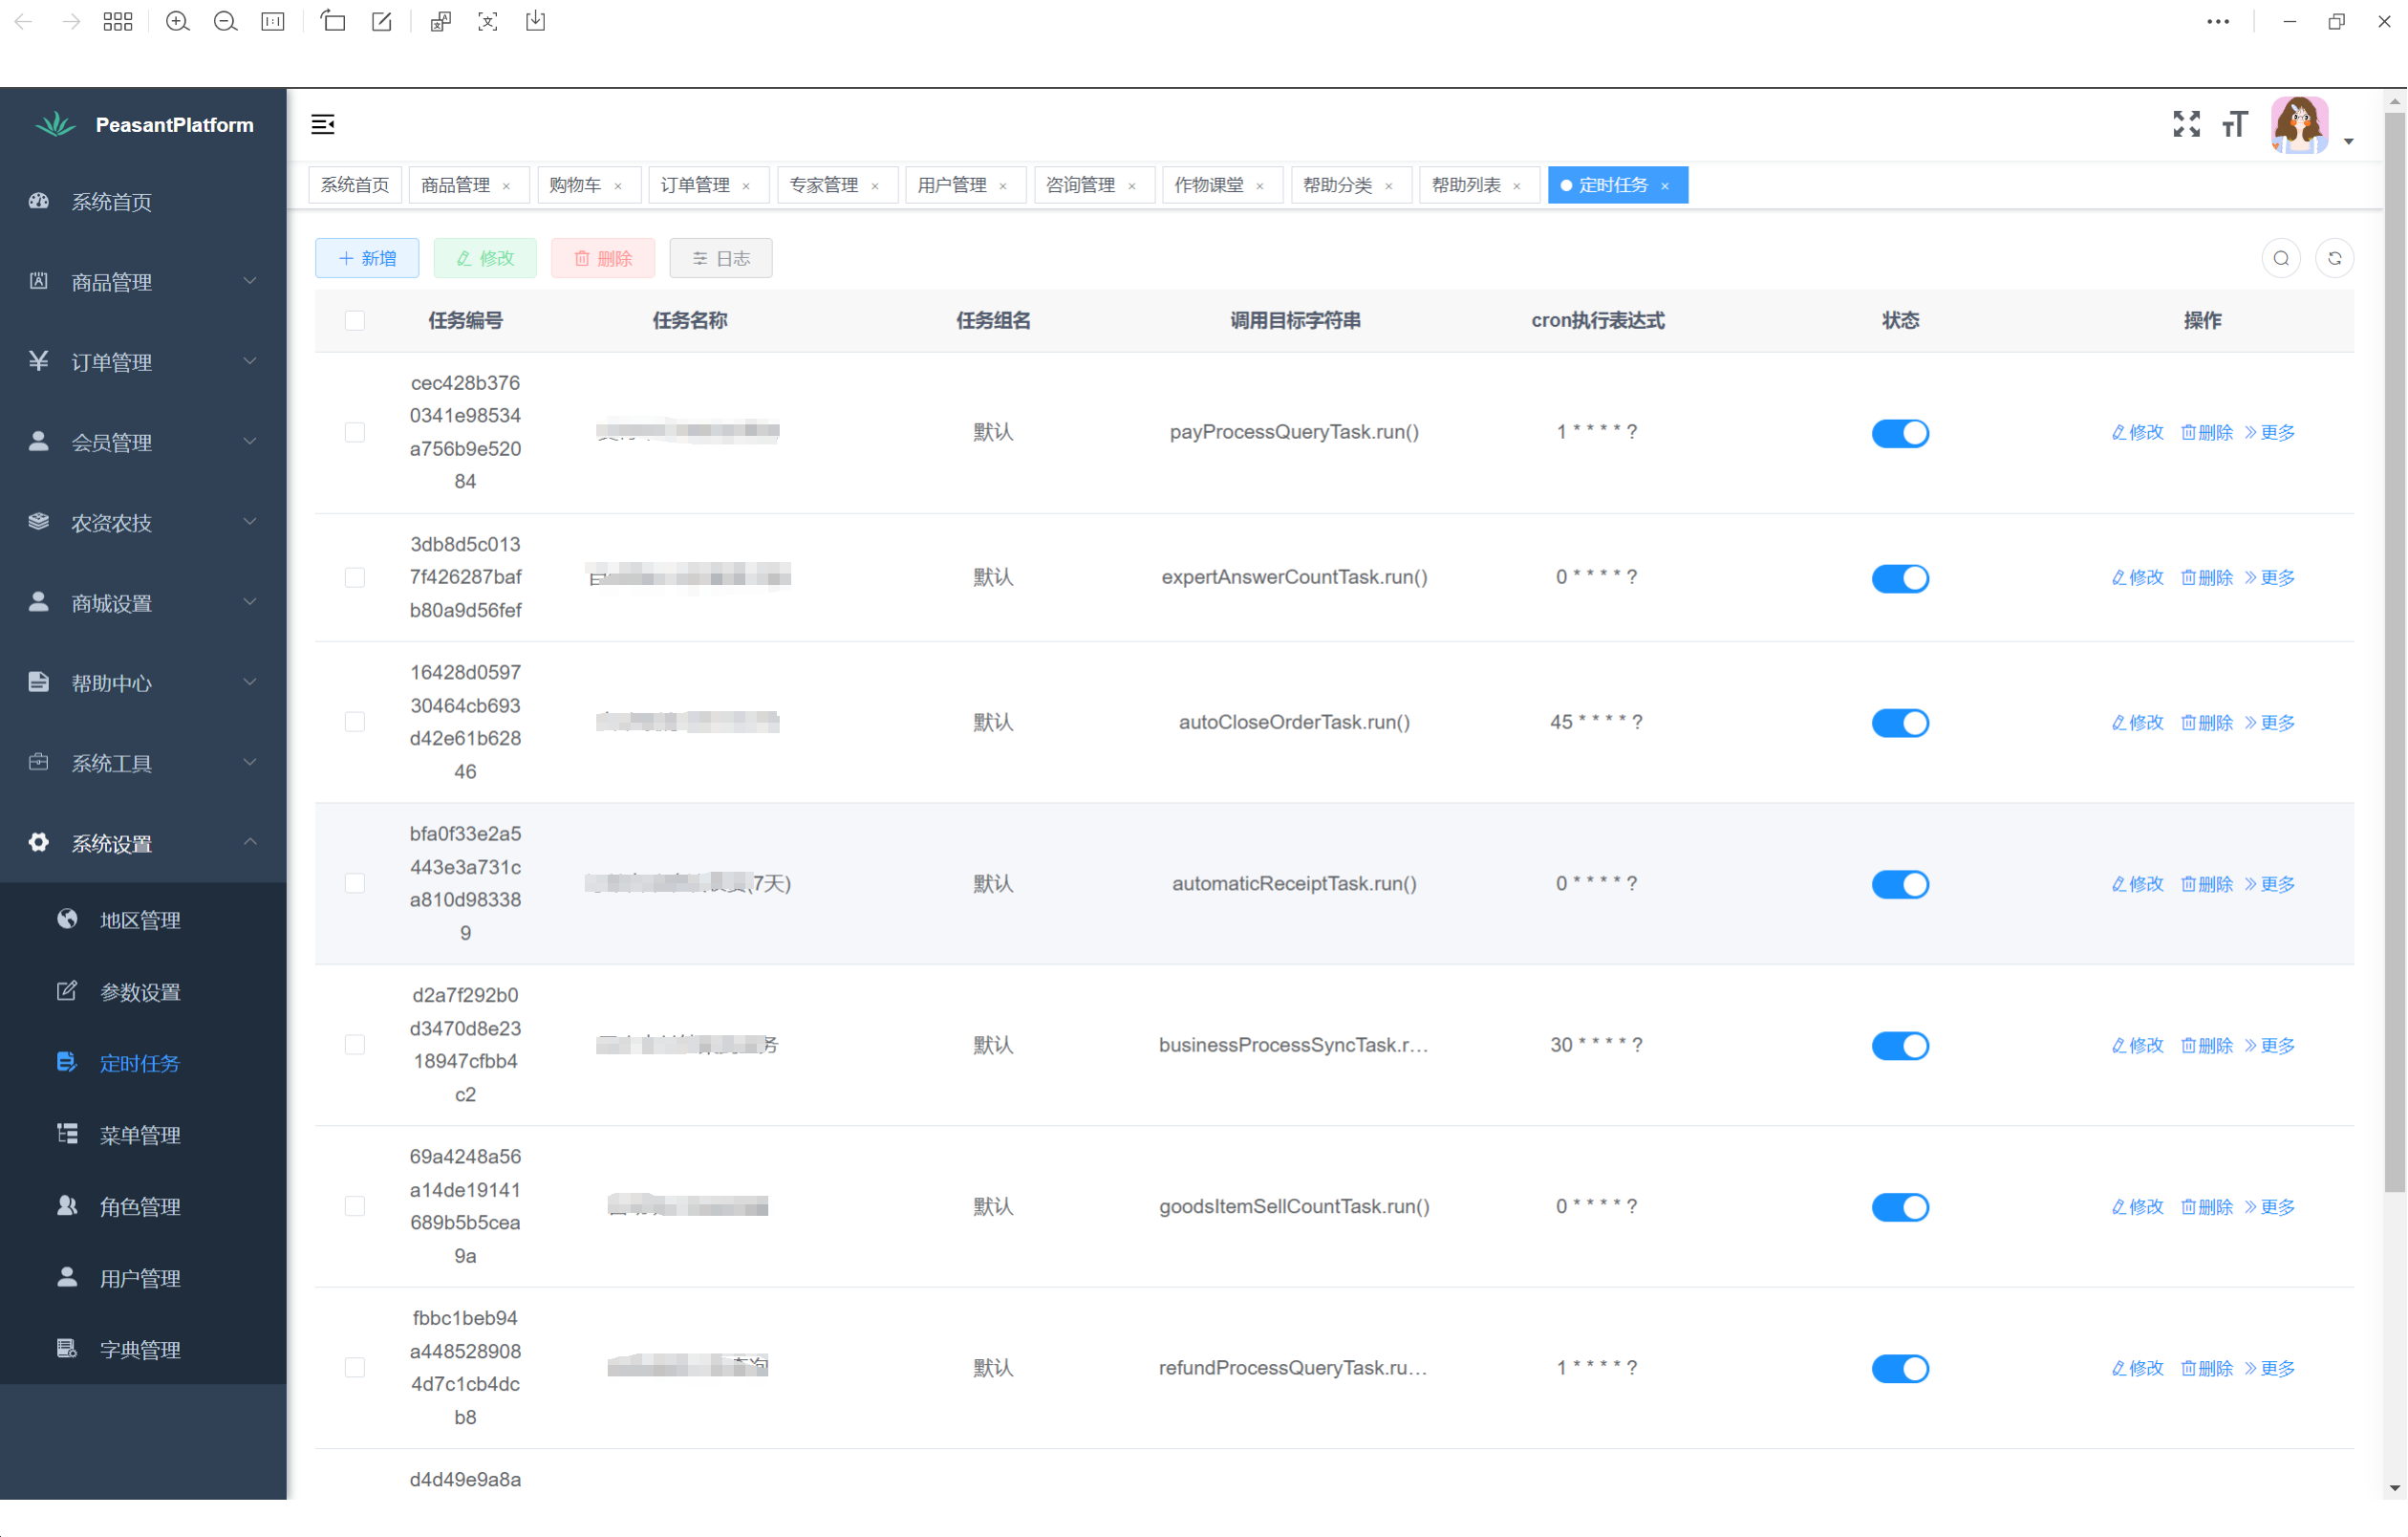Disable the payProcessQueryTask status switch
Viewport: 2408px width, 1537px height.
(x=1900, y=432)
